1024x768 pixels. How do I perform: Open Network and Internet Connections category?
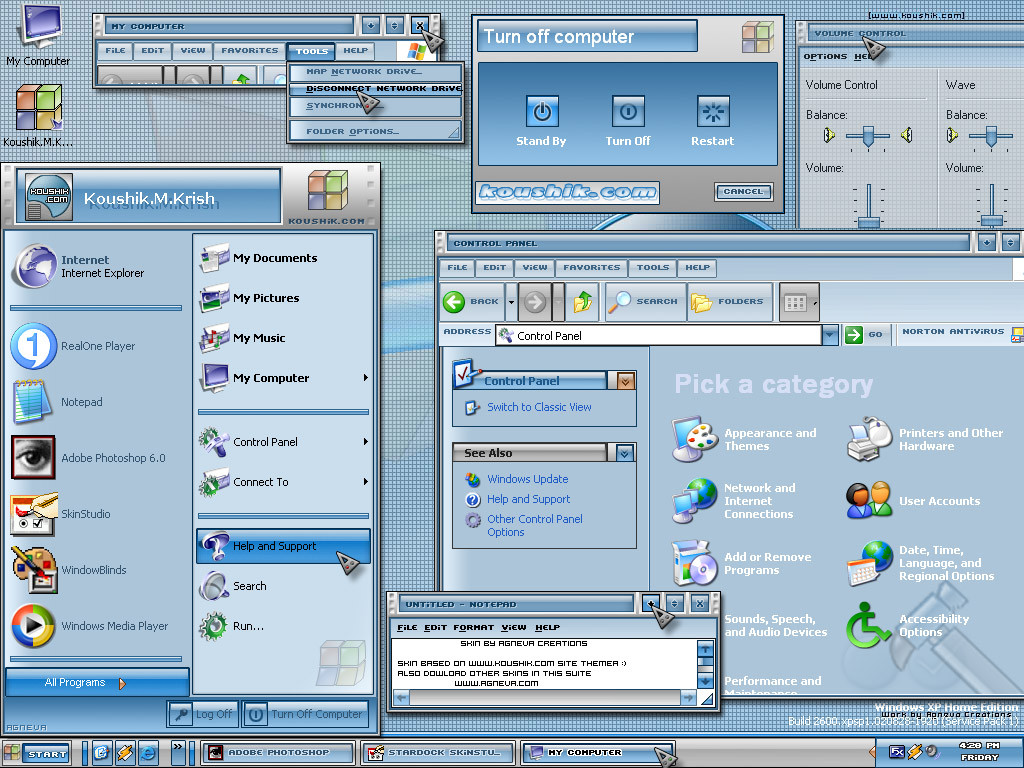point(734,501)
